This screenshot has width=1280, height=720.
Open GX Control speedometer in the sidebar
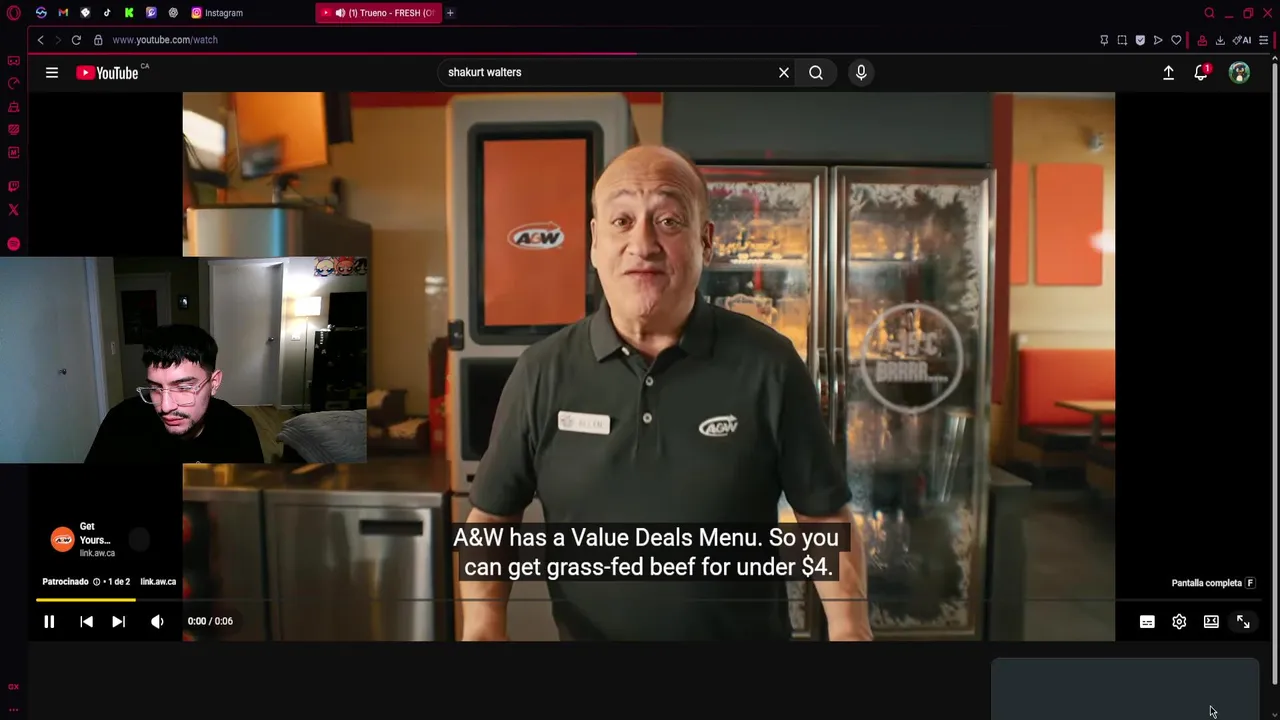(x=13, y=84)
